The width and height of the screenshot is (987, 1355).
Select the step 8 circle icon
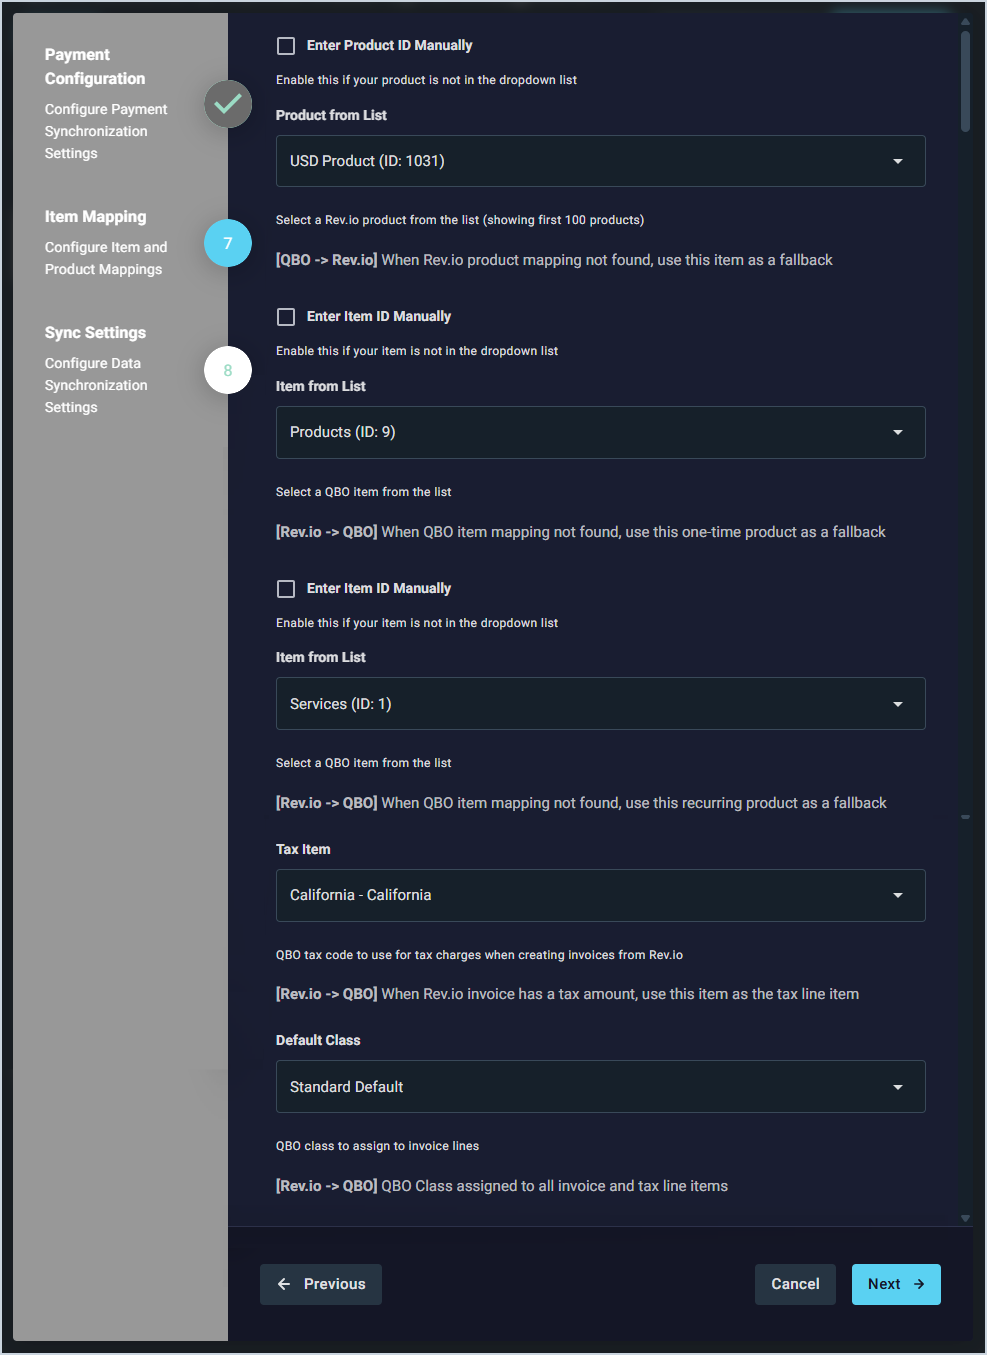228,370
